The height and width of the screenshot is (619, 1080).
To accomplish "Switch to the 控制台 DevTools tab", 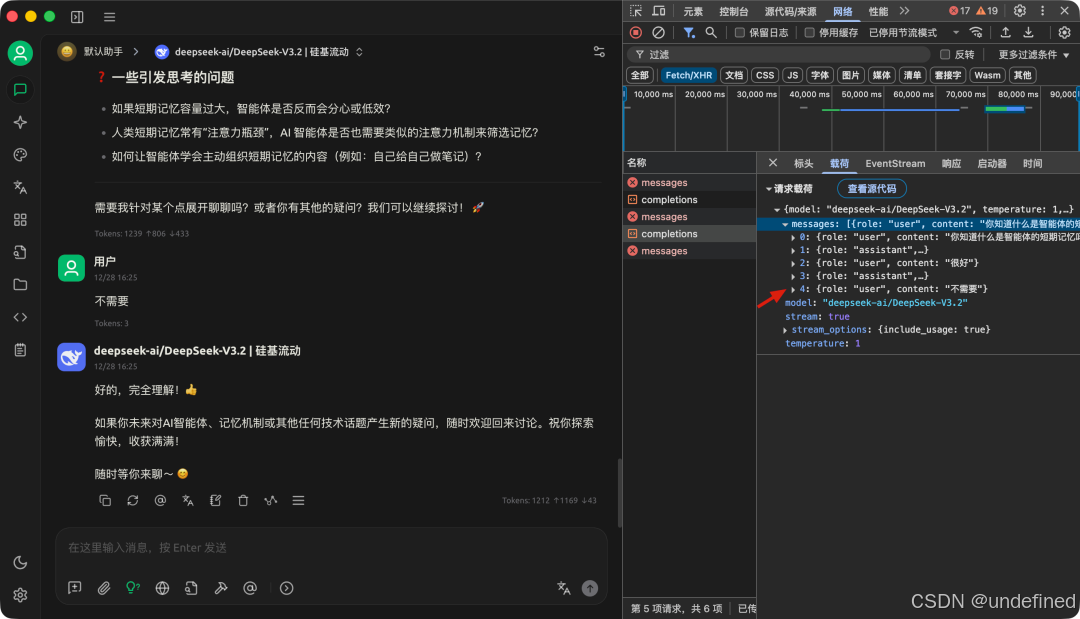I will coord(732,11).
